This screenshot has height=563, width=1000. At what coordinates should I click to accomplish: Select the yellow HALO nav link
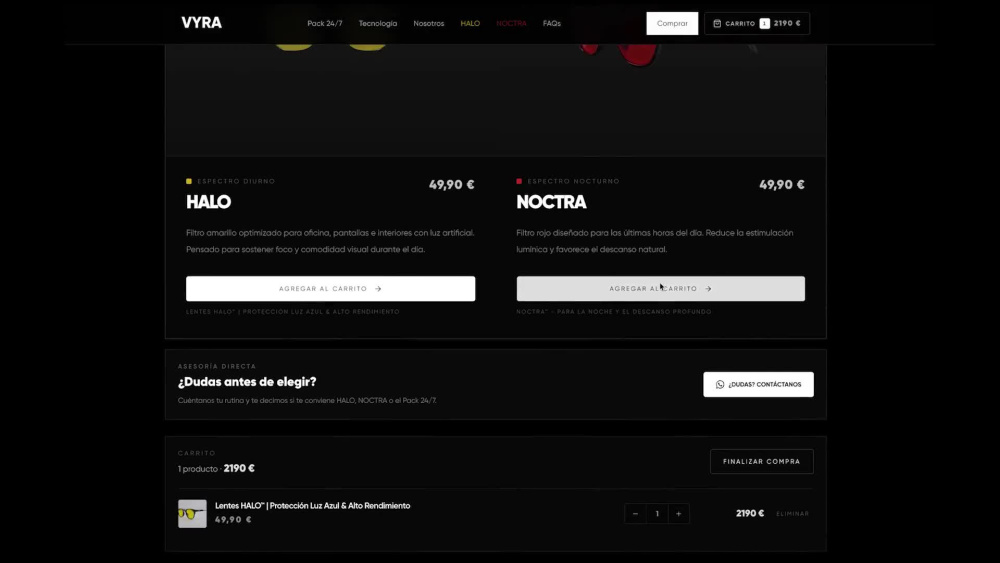click(x=470, y=24)
